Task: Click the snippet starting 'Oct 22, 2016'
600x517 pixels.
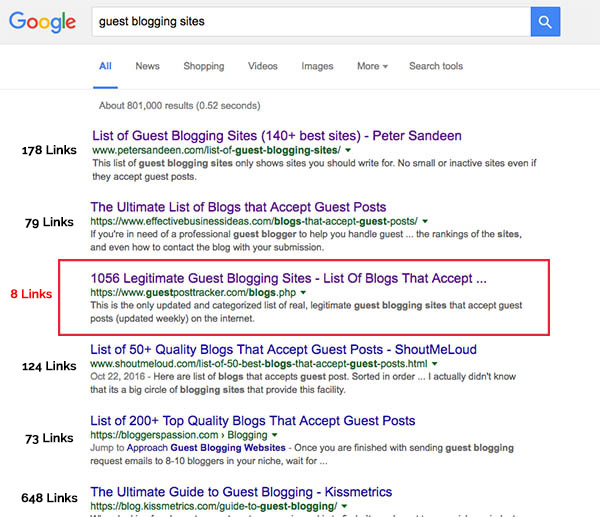Action: (x=303, y=383)
